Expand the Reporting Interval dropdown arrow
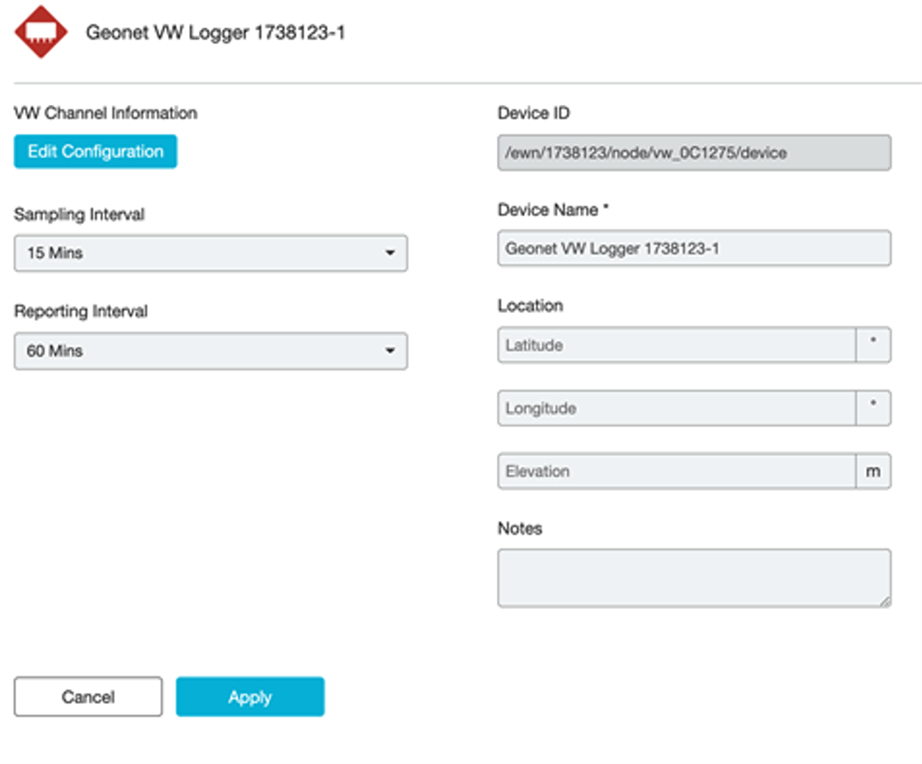922x764 pixels. pyautogui.click(x=389, y=351)
